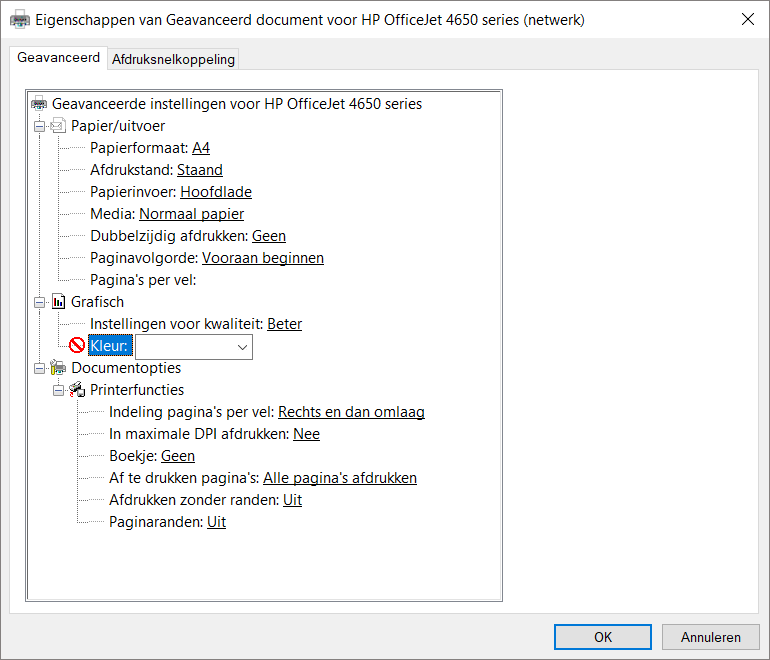
Task: Click the Papier/uitvoer paper icon
Action: coord(58,126)
